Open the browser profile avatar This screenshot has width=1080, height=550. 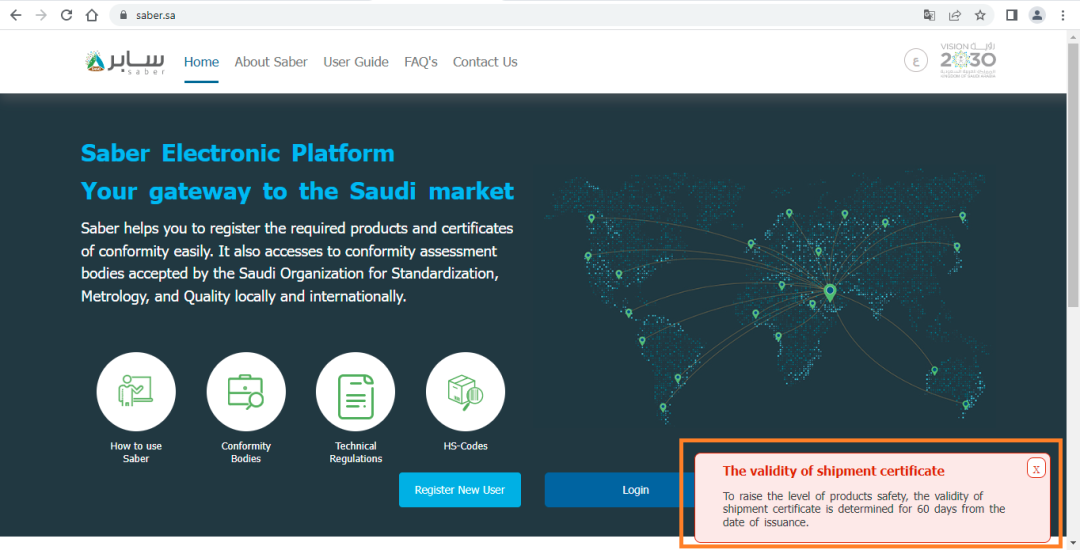click(x=1037, y=15)
